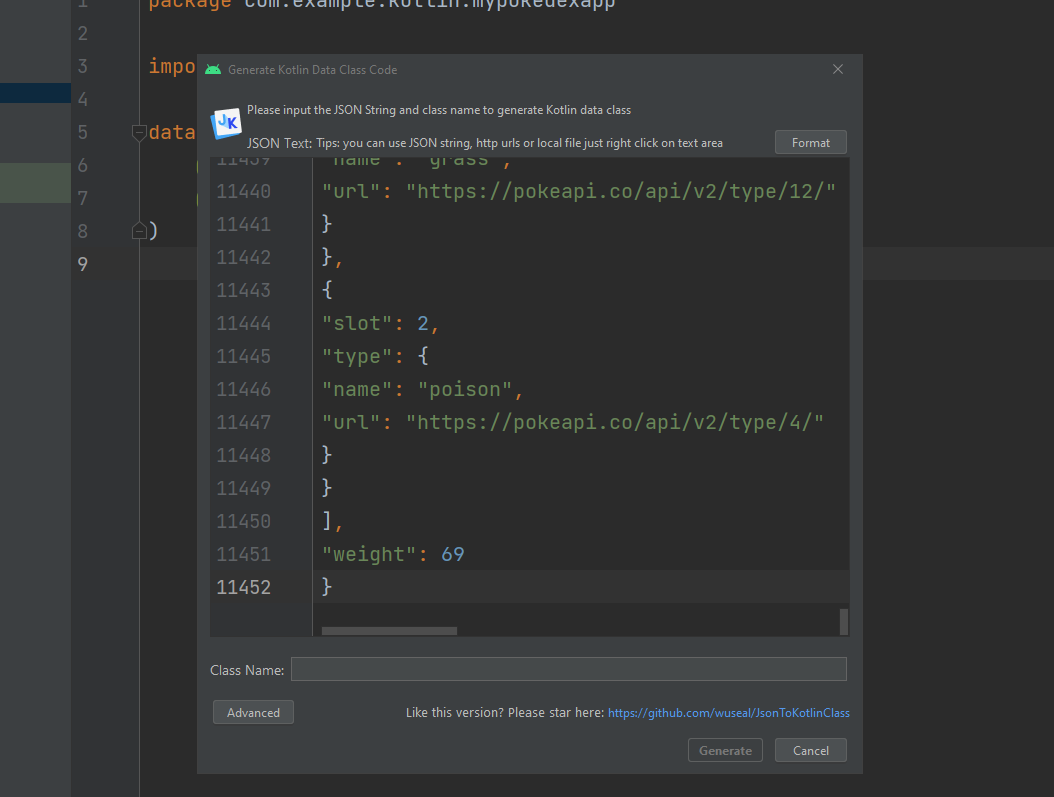Click the JSON area vertical scrollbar thumb
The height and width of the screenshot is (797, 1054).
pyautogui.click(x=844, y=620)
